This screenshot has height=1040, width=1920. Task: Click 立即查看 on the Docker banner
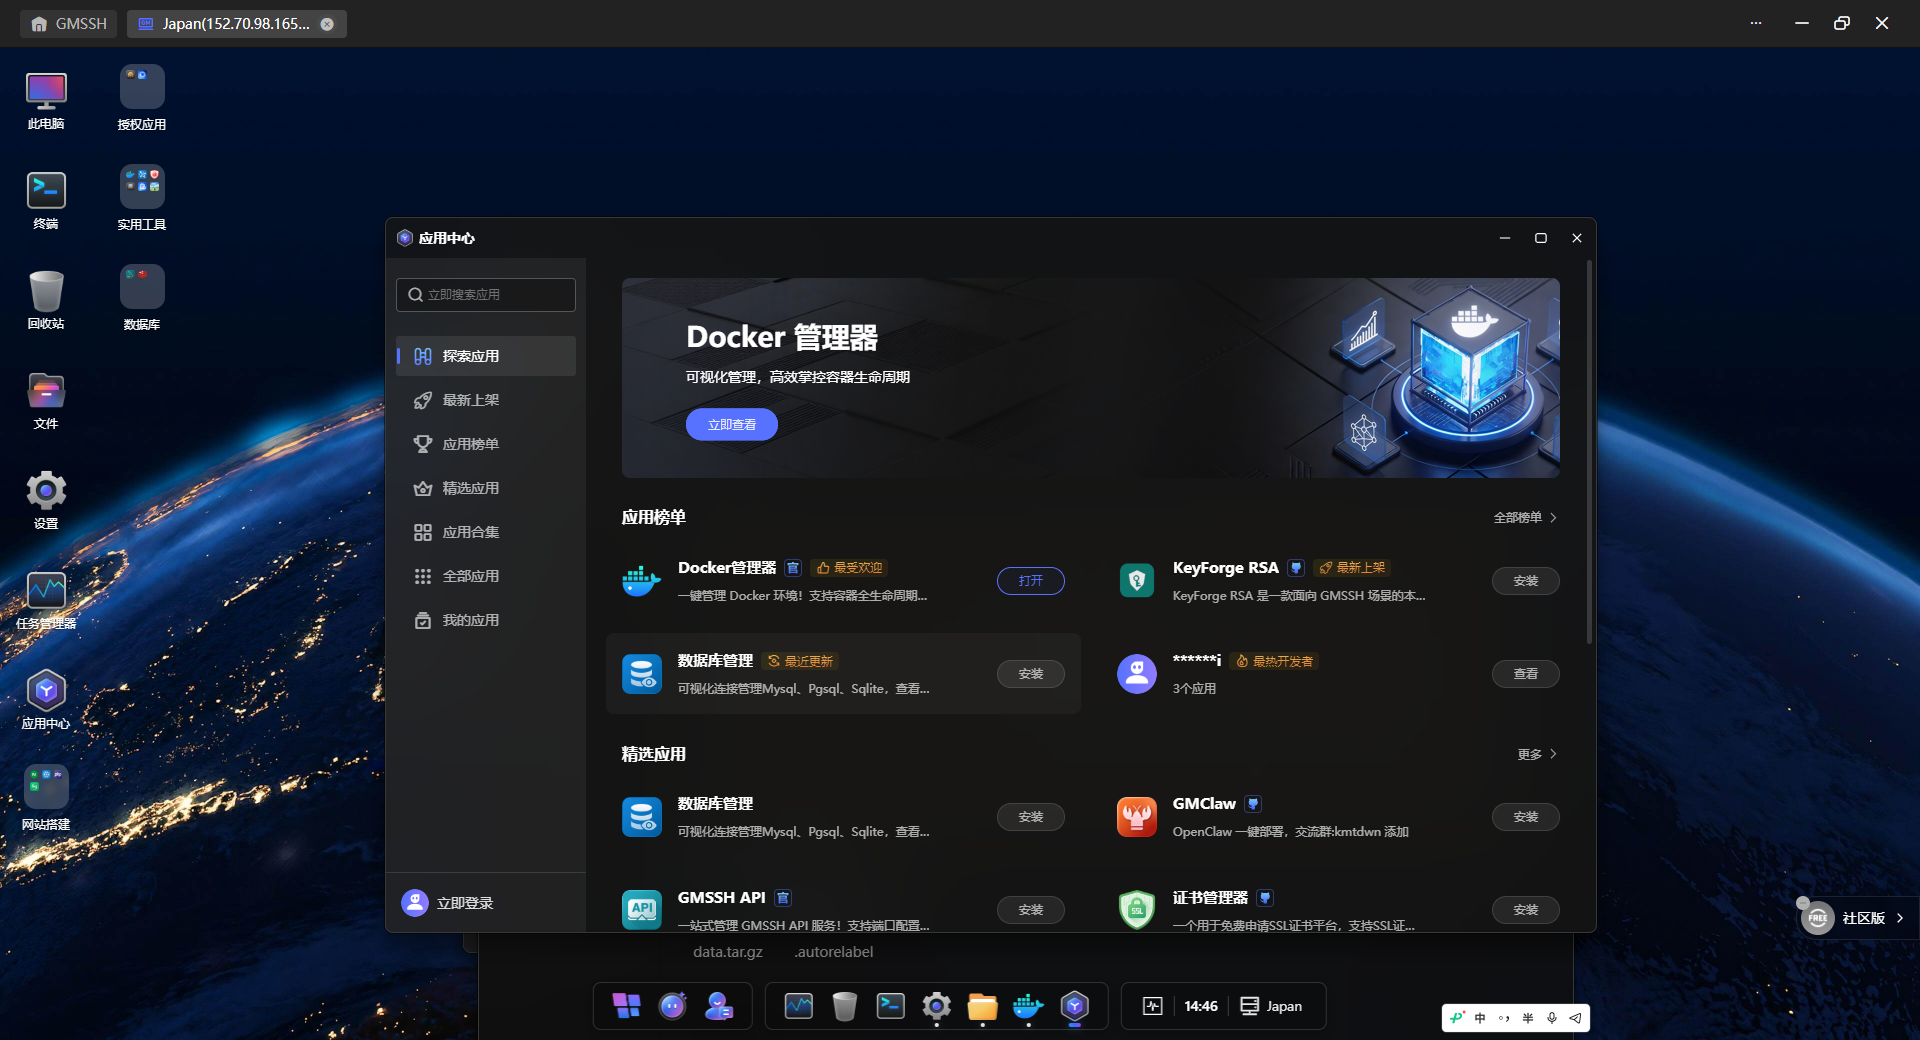732,424
